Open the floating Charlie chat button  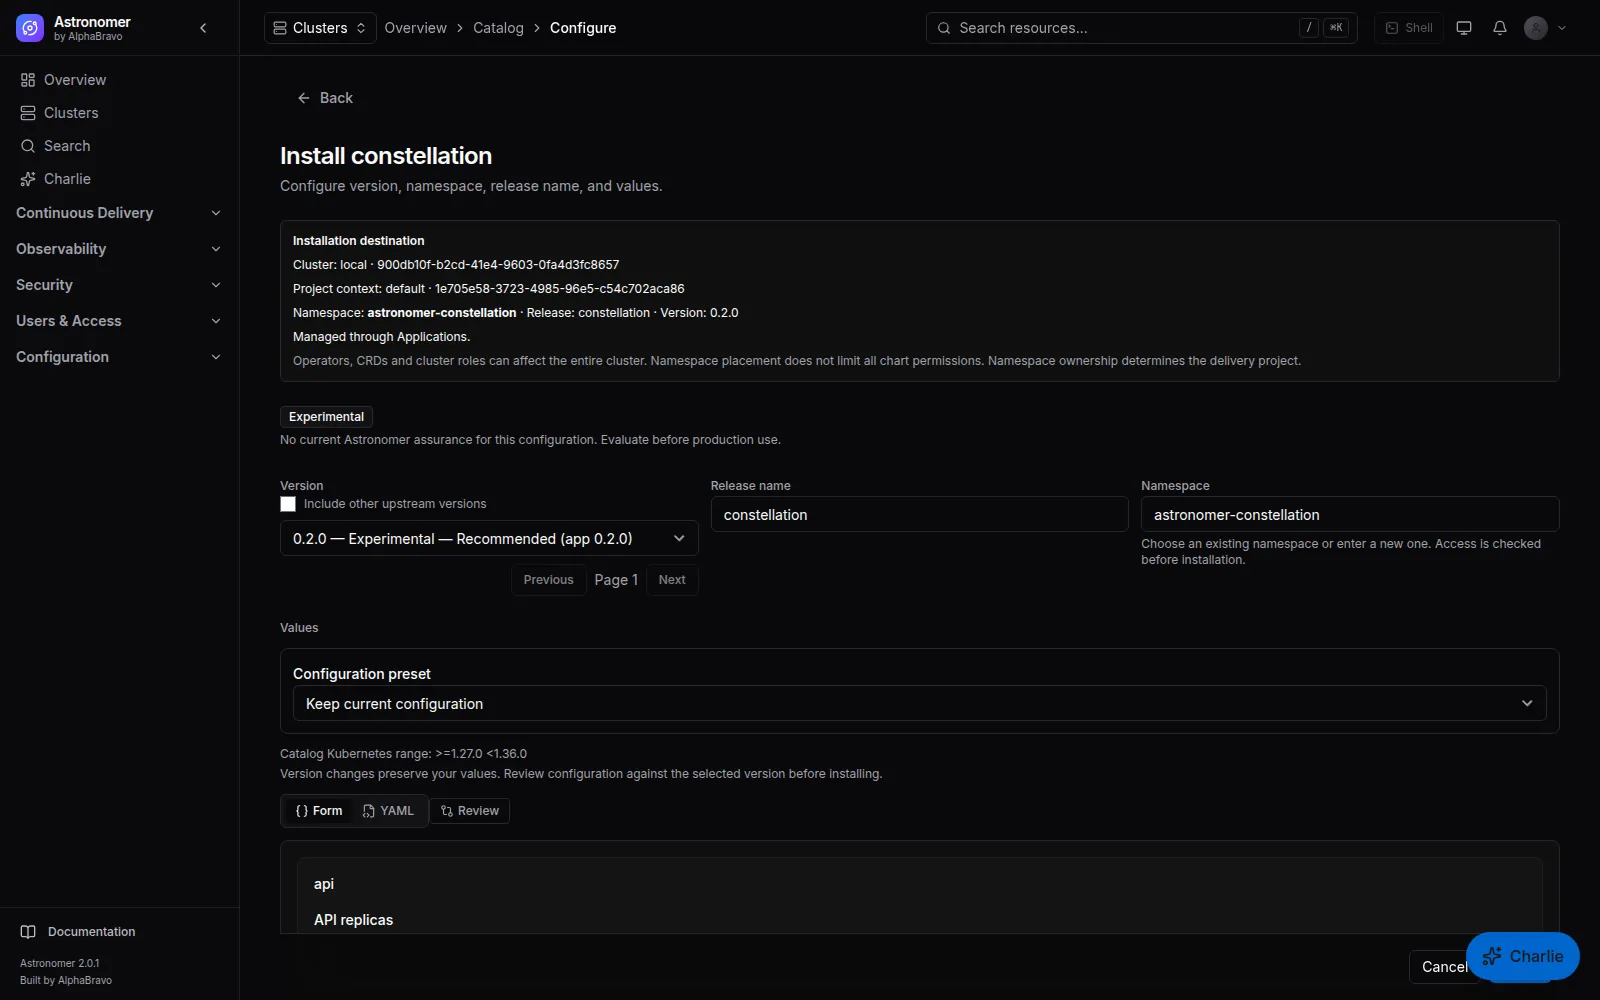[x=1523, y=956]
